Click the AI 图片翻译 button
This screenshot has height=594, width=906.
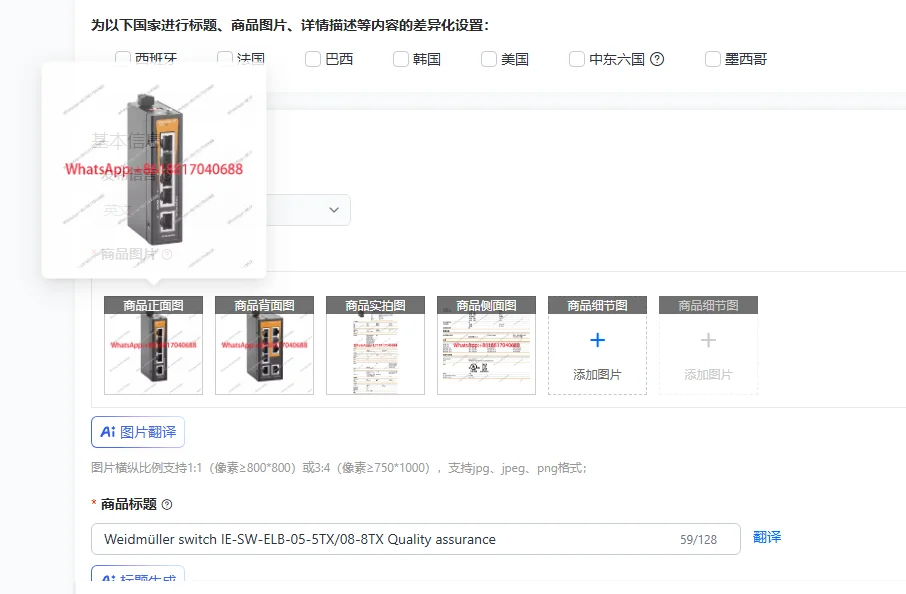[138, 432]
